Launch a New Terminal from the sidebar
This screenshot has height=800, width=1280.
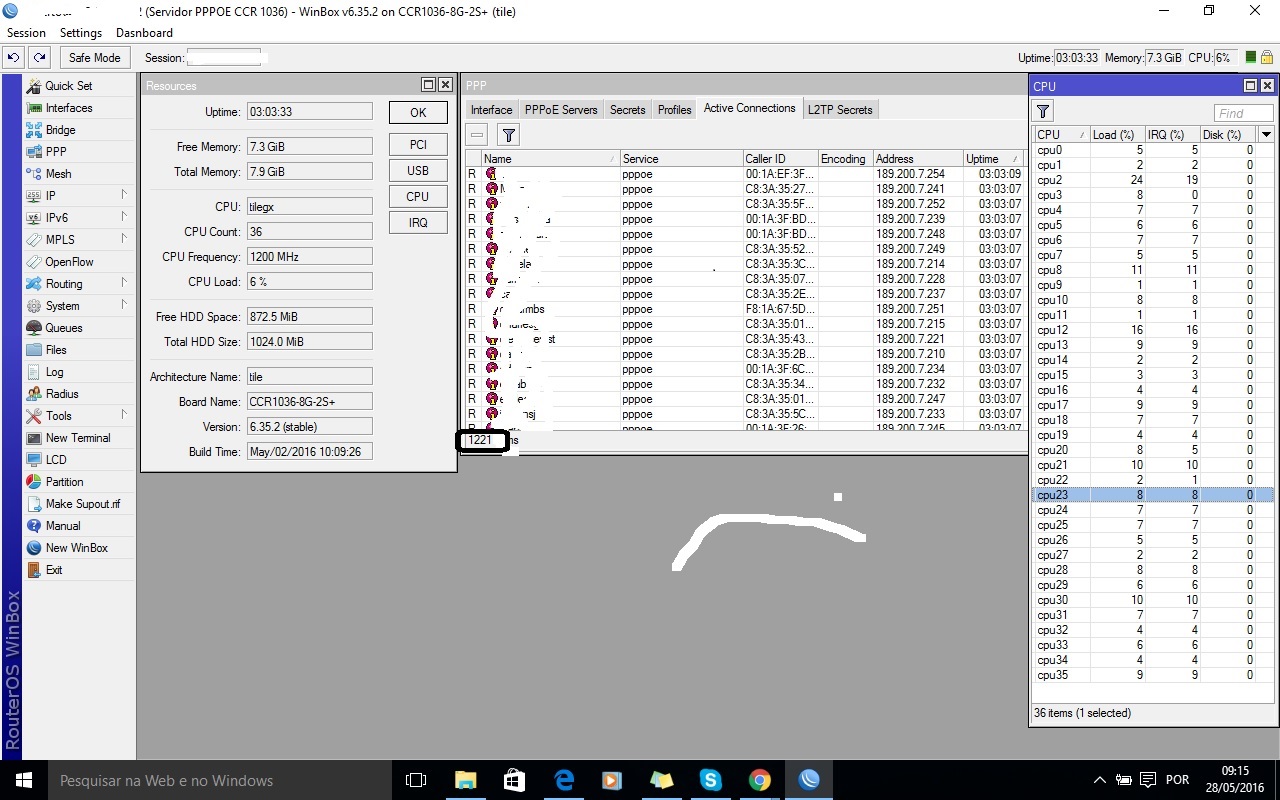(77, 438)
